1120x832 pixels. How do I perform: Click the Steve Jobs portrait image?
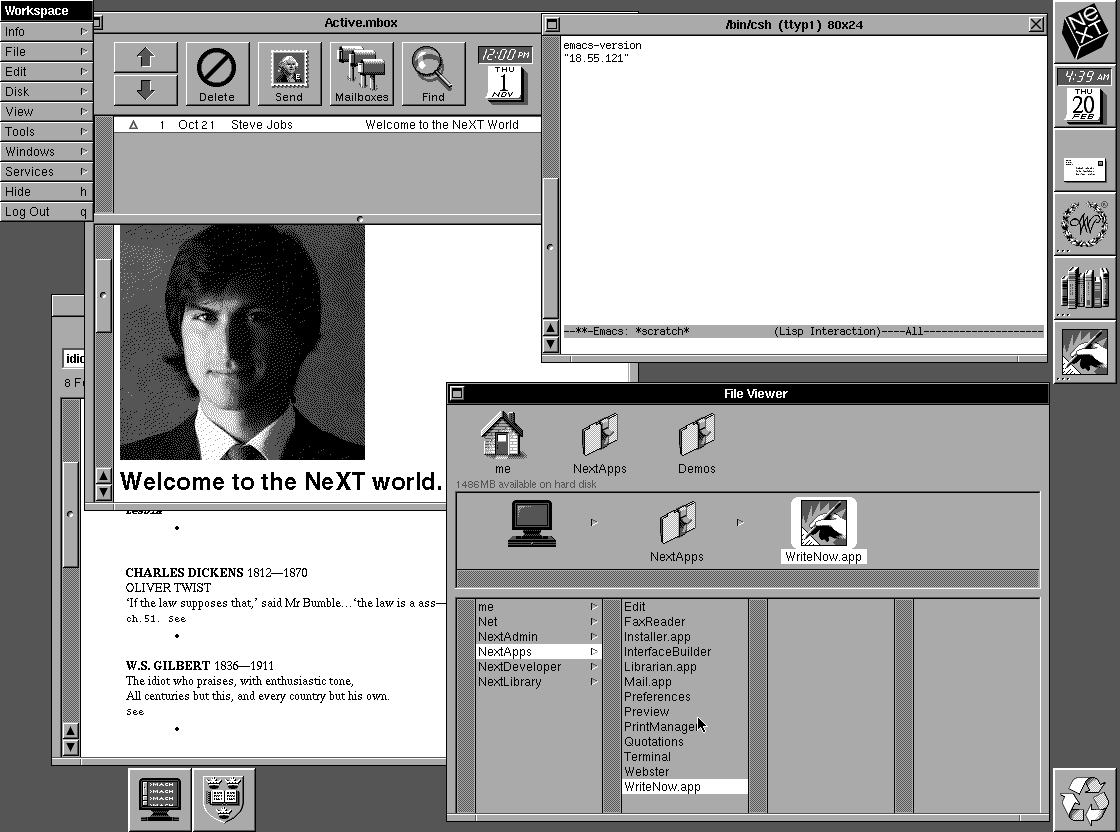coord(242,342)
